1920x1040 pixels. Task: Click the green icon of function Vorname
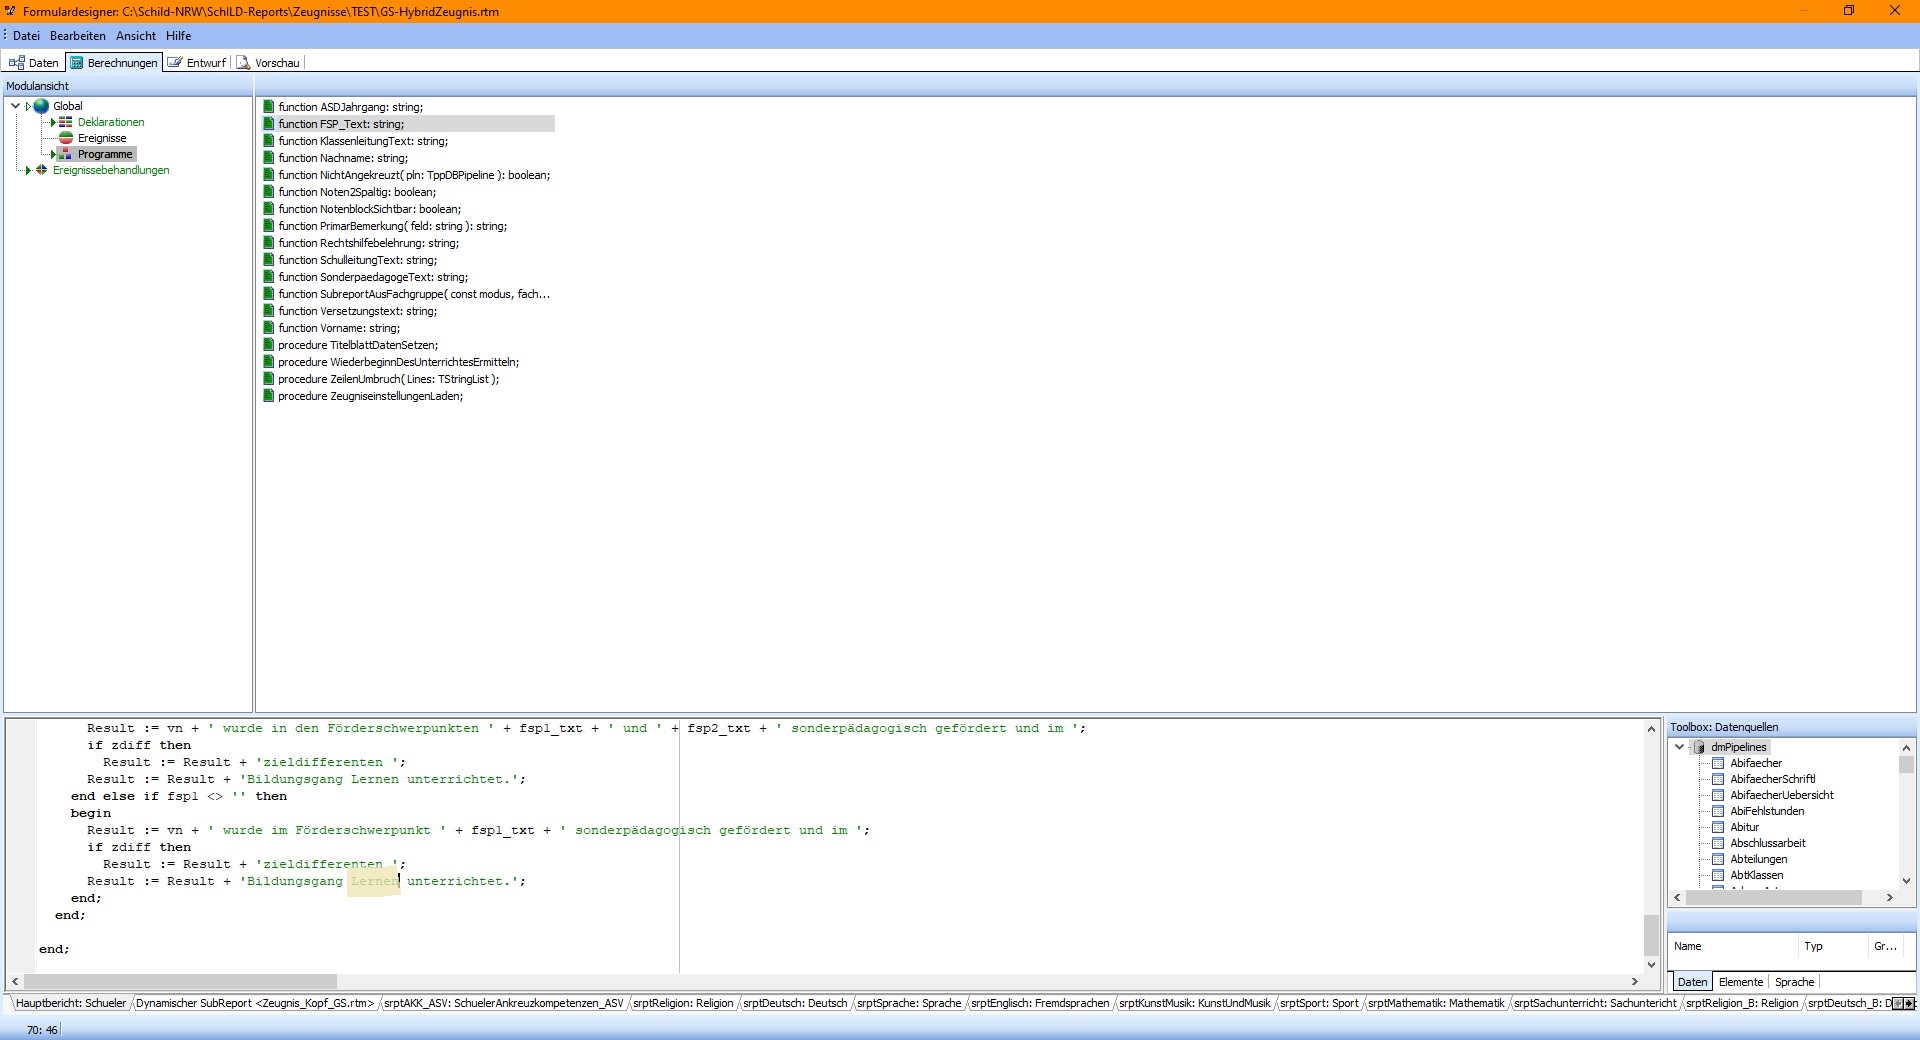click(269, 328)
